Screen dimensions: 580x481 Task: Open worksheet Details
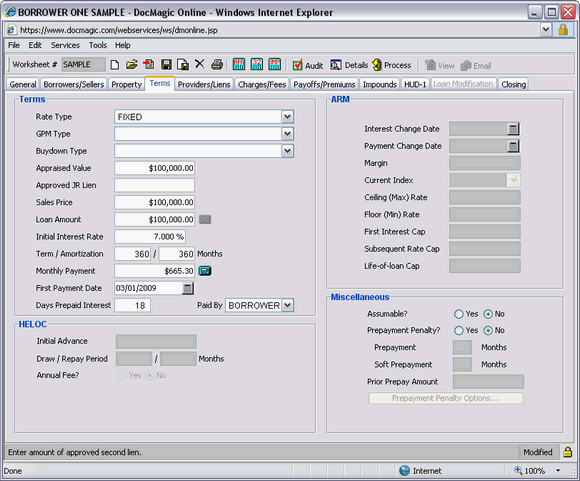(349, 65)
